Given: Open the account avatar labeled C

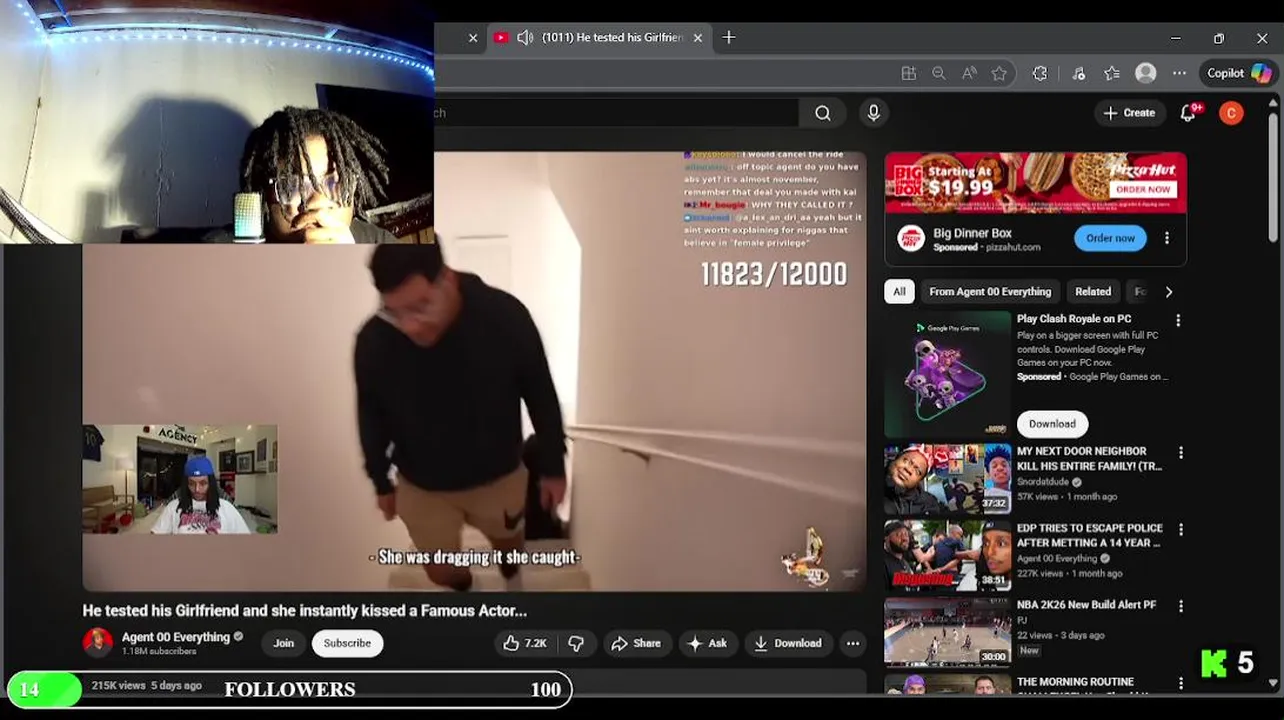Looking at the screenshot, I should coord(1231,113).
